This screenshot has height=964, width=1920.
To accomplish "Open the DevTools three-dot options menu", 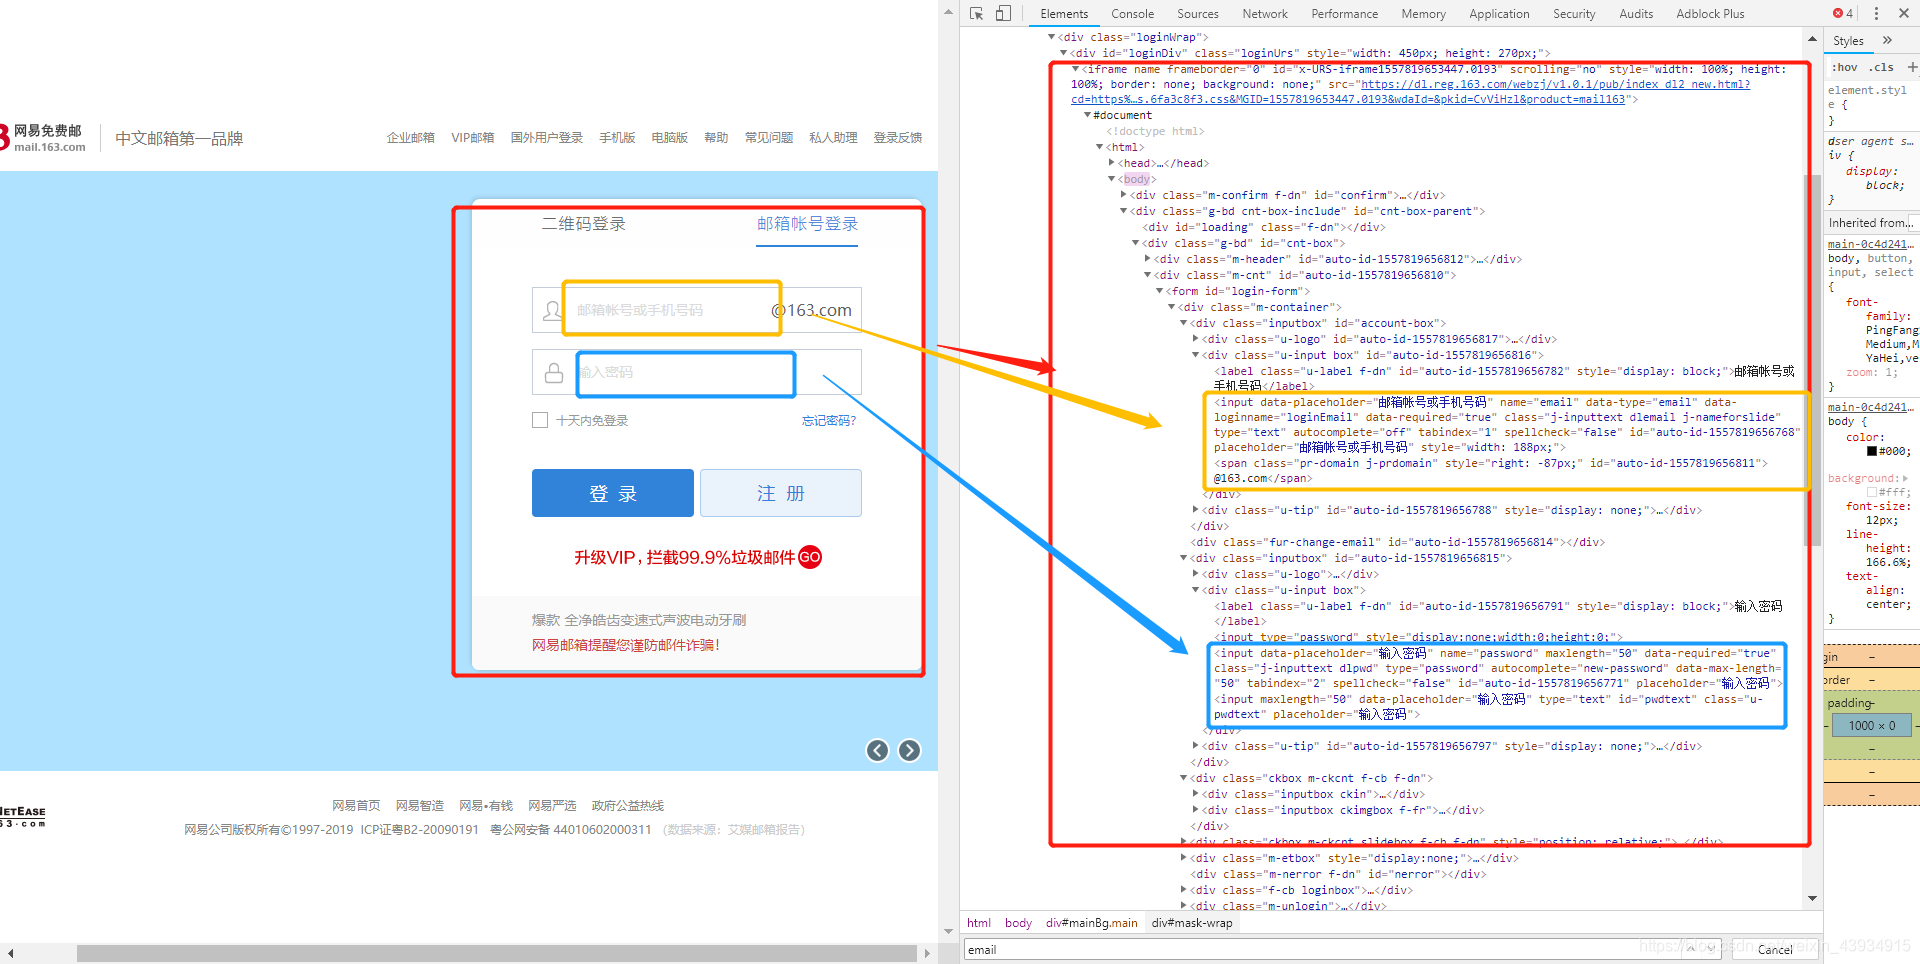I will pos(1876,14).
